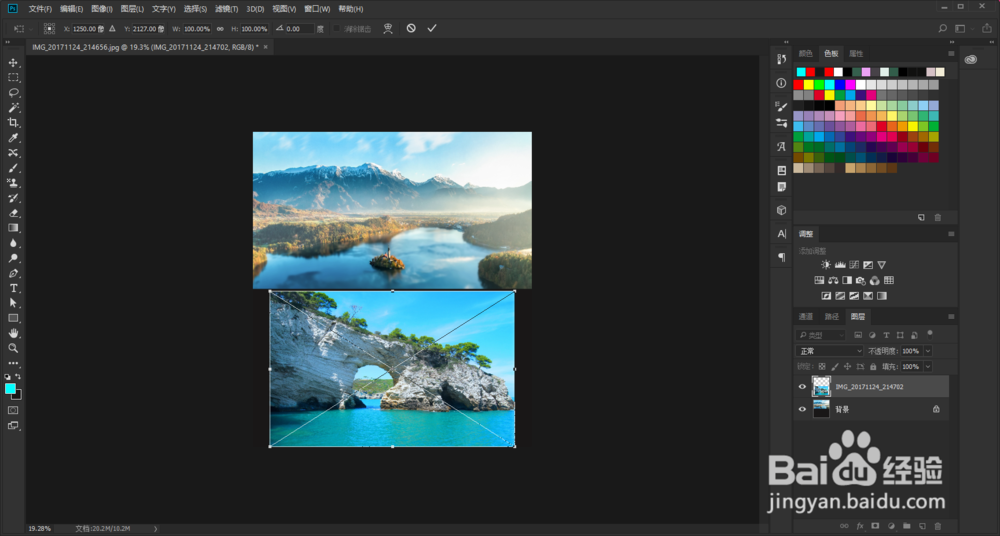Image resolution: width=1000 pixels, height=536 pixels.
Task: Add Brightness/Contrast adjustment (sun icon)
Action: click(826, 265)
